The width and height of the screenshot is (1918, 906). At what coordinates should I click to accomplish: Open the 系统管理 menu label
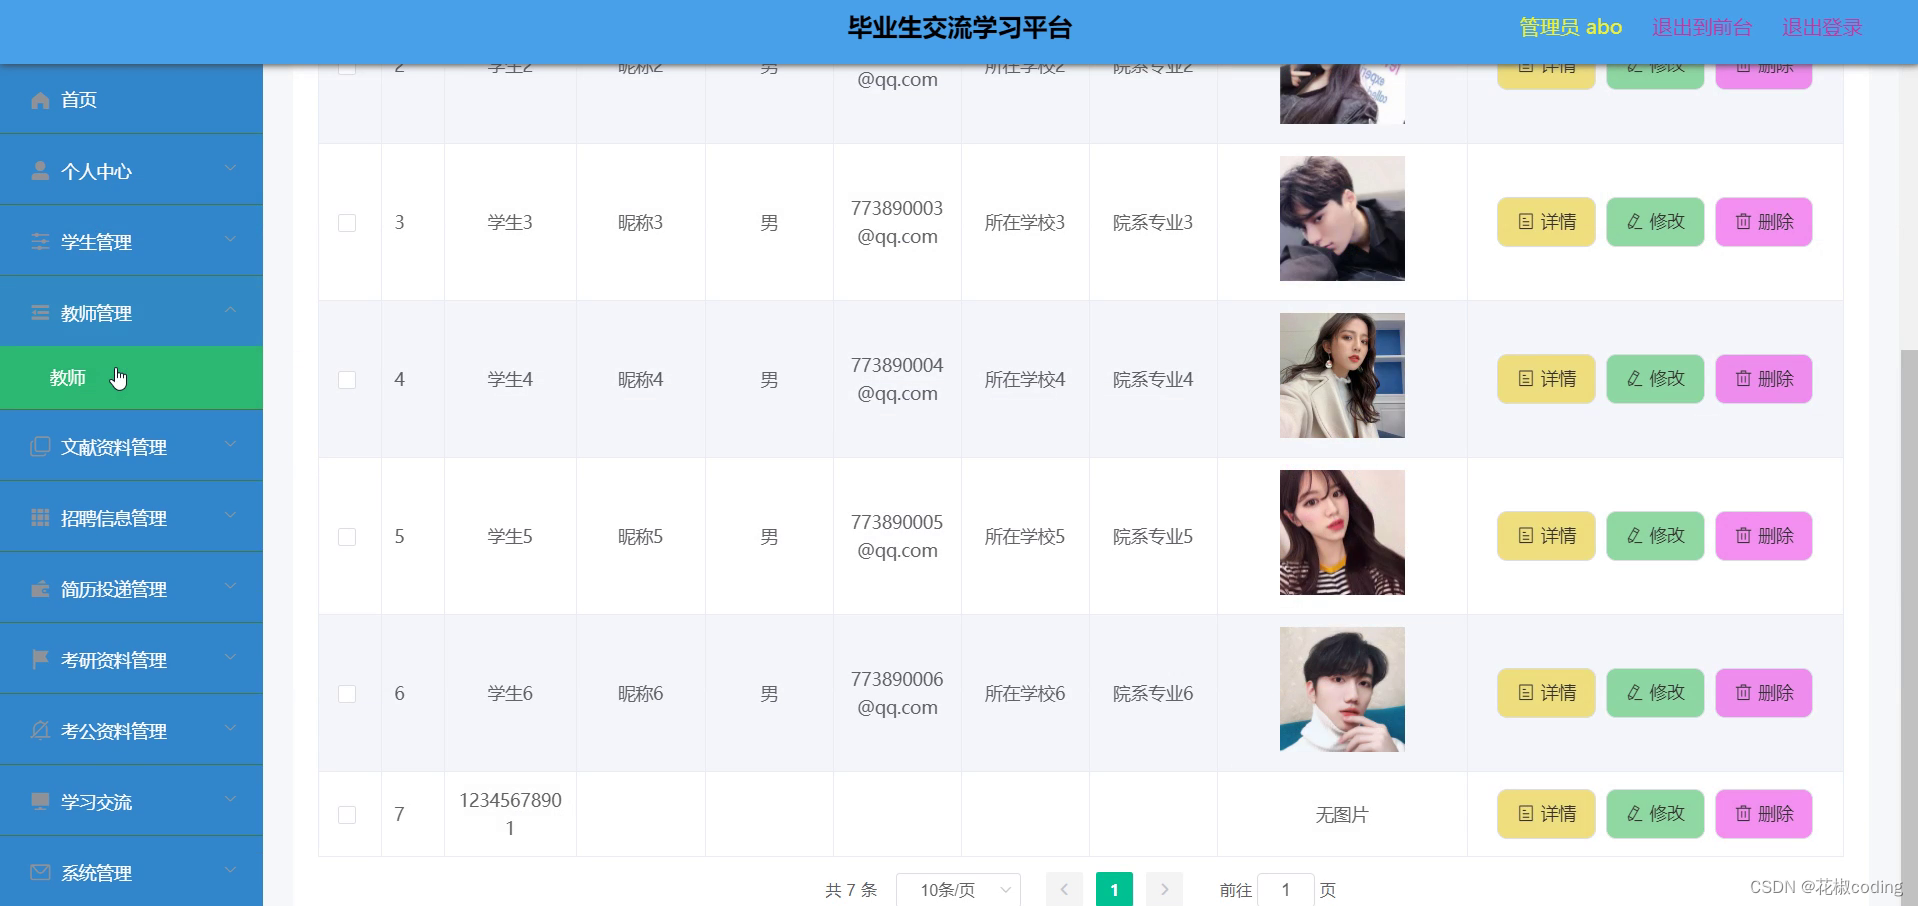pos(96,873)
